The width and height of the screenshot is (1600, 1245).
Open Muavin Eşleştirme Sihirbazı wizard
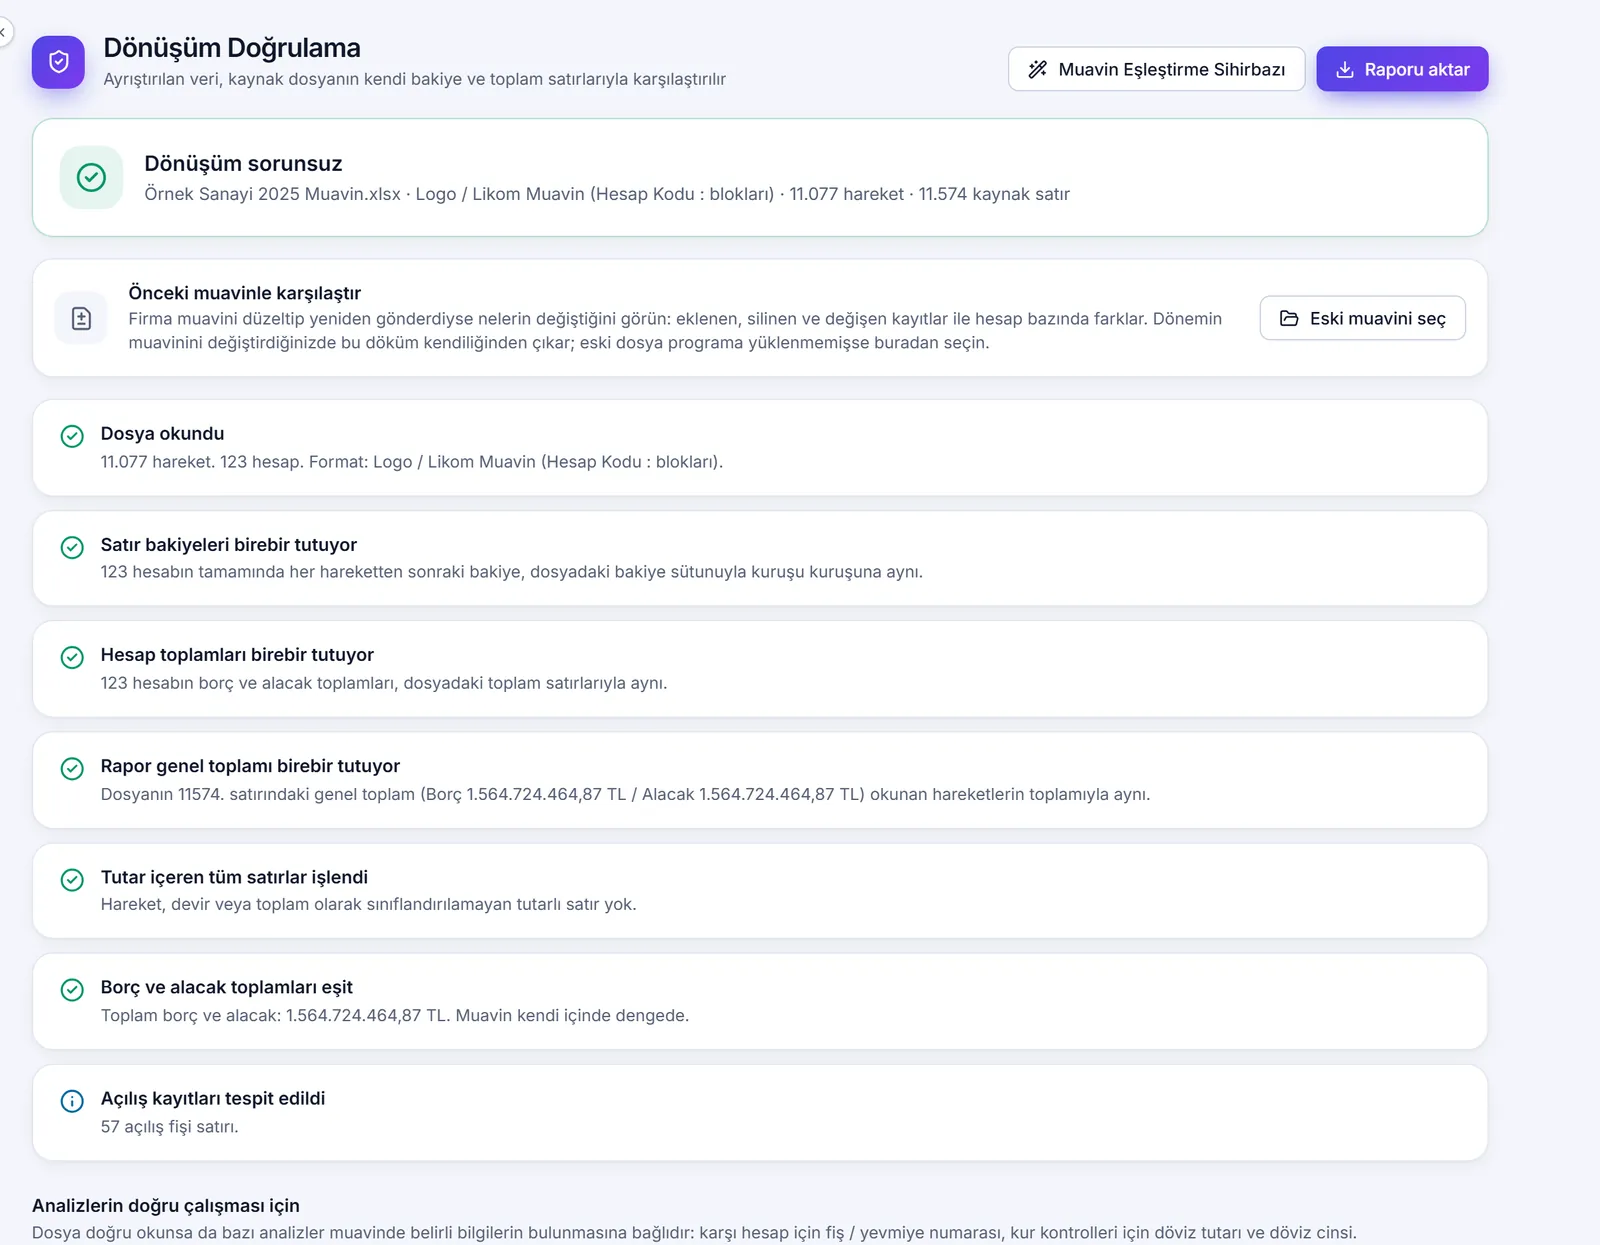[1156, 69]
